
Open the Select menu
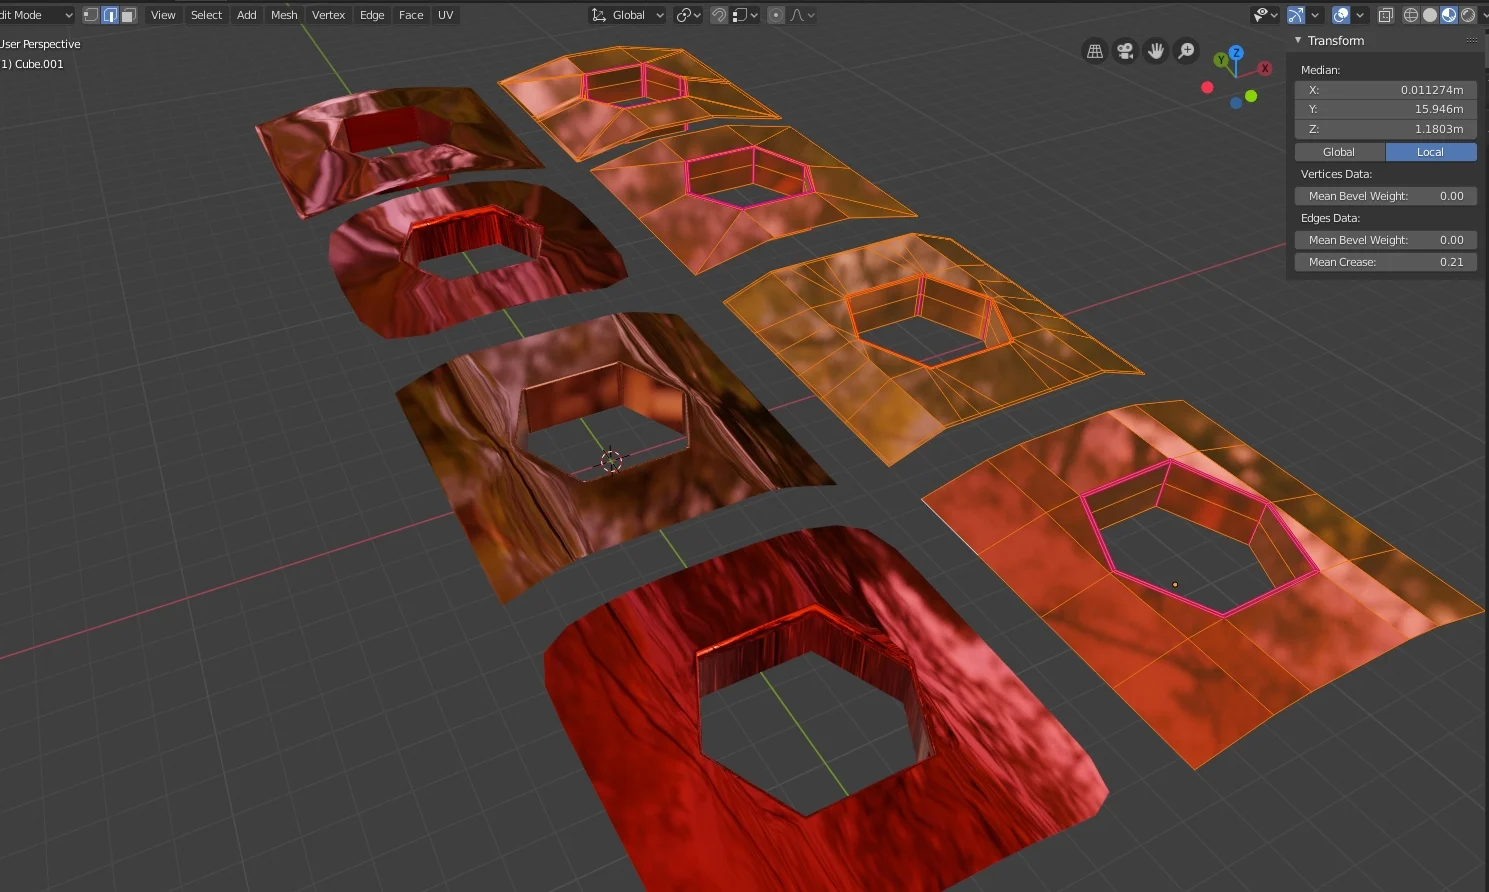[207, 15]
